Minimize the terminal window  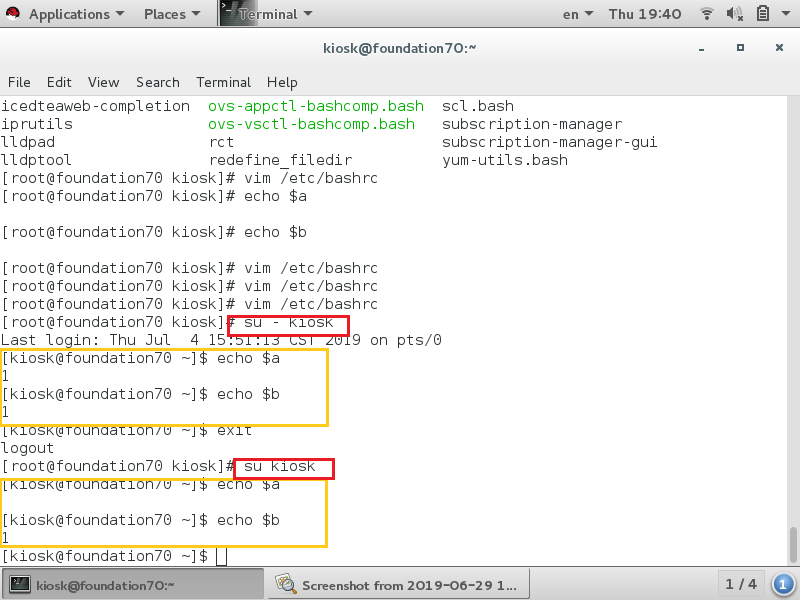702,48
